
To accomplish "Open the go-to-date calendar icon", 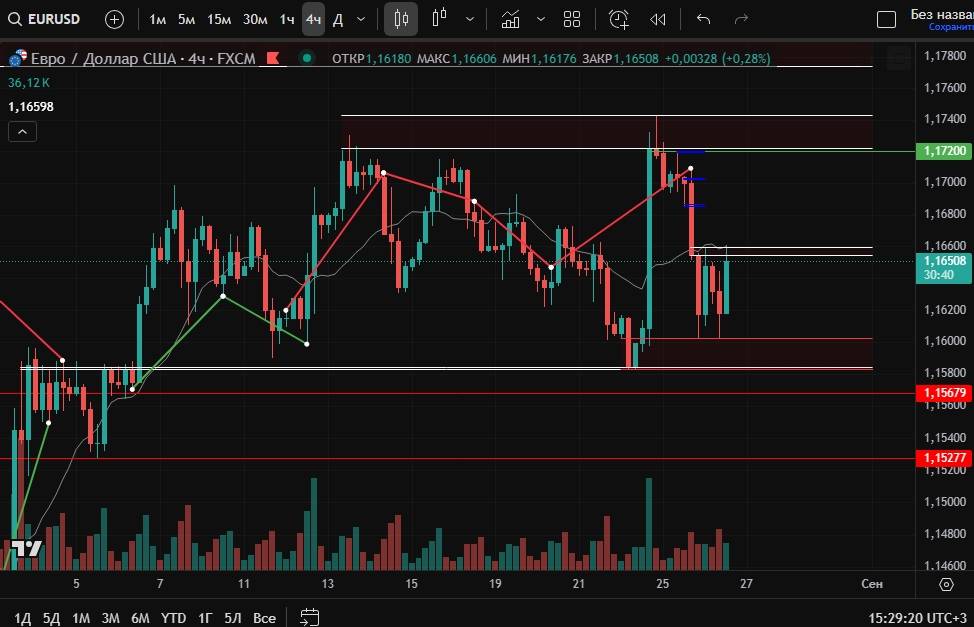I will (x=310, y=617).
